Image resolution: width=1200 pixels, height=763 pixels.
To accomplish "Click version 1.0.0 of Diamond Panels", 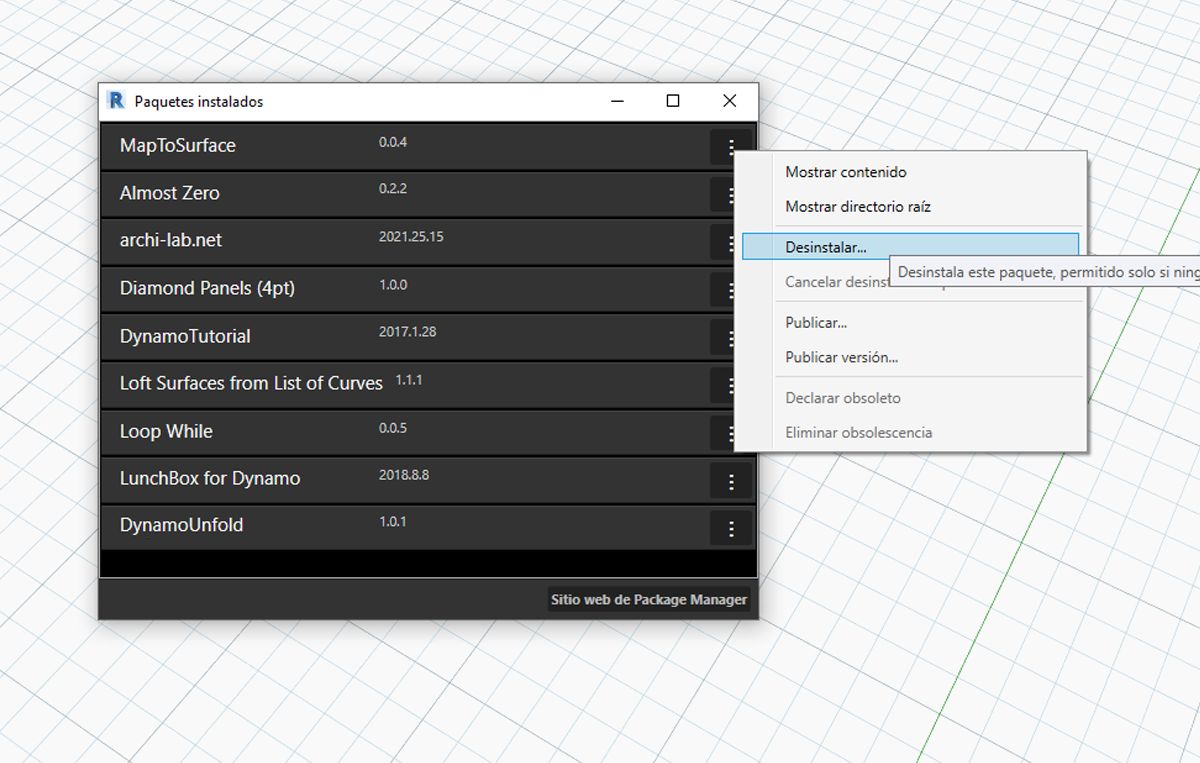I will [393, 285].
